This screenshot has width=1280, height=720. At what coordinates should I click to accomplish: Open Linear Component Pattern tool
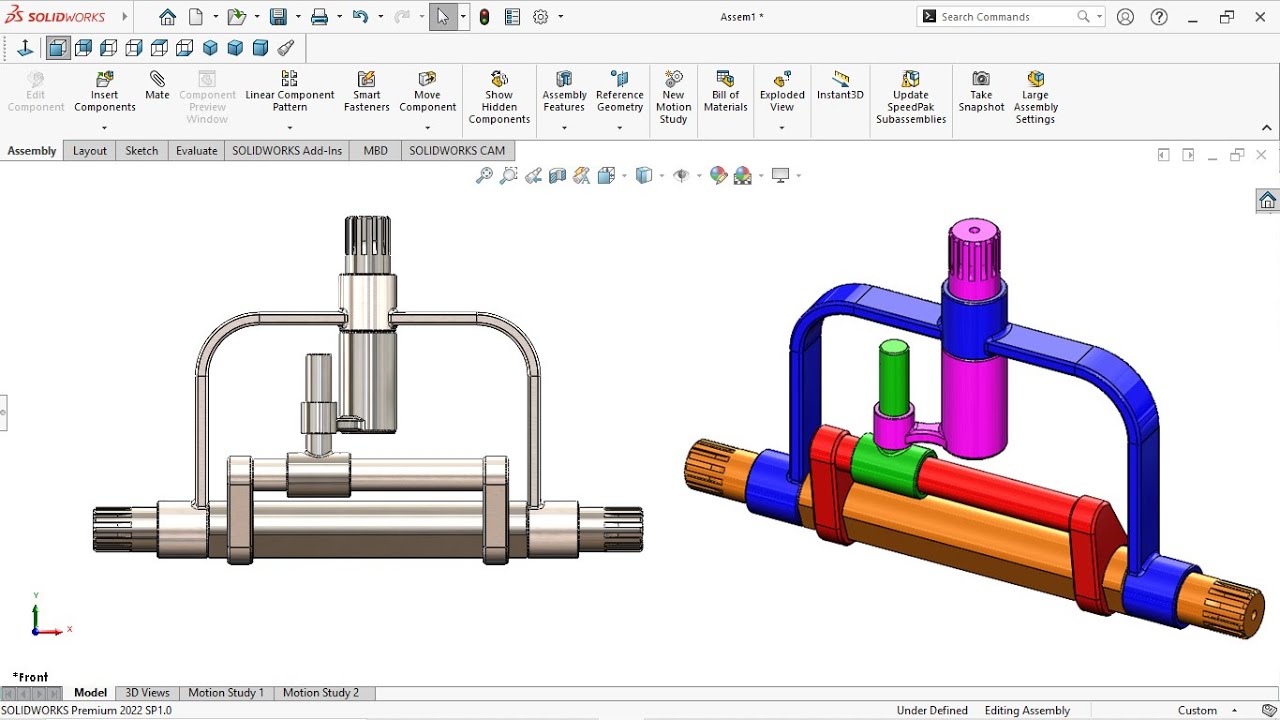(x=289, y=92)
